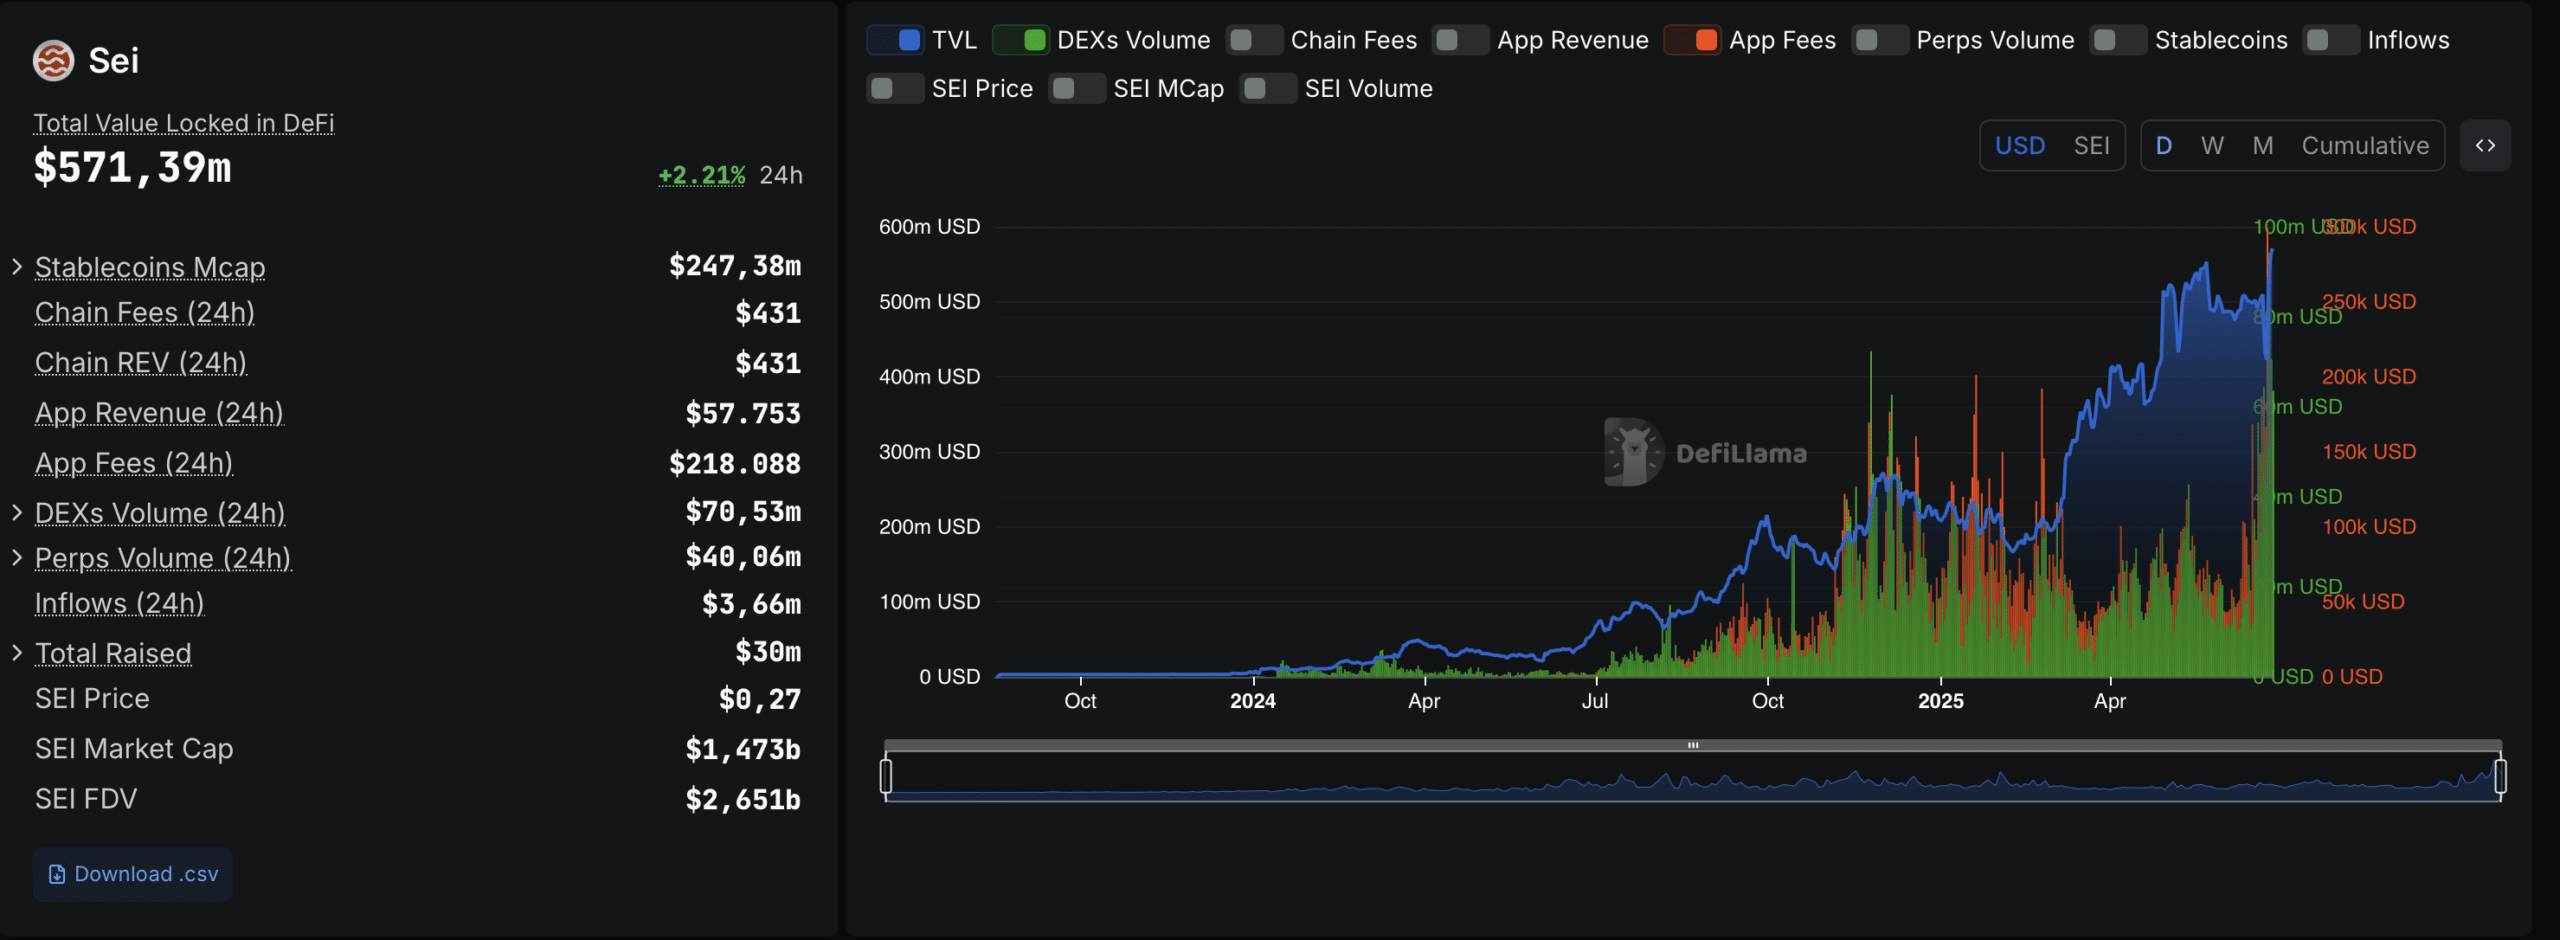2560x940 pixels.
Task: Disable the App Fees chart series
Action: (x=1693, y=40)
